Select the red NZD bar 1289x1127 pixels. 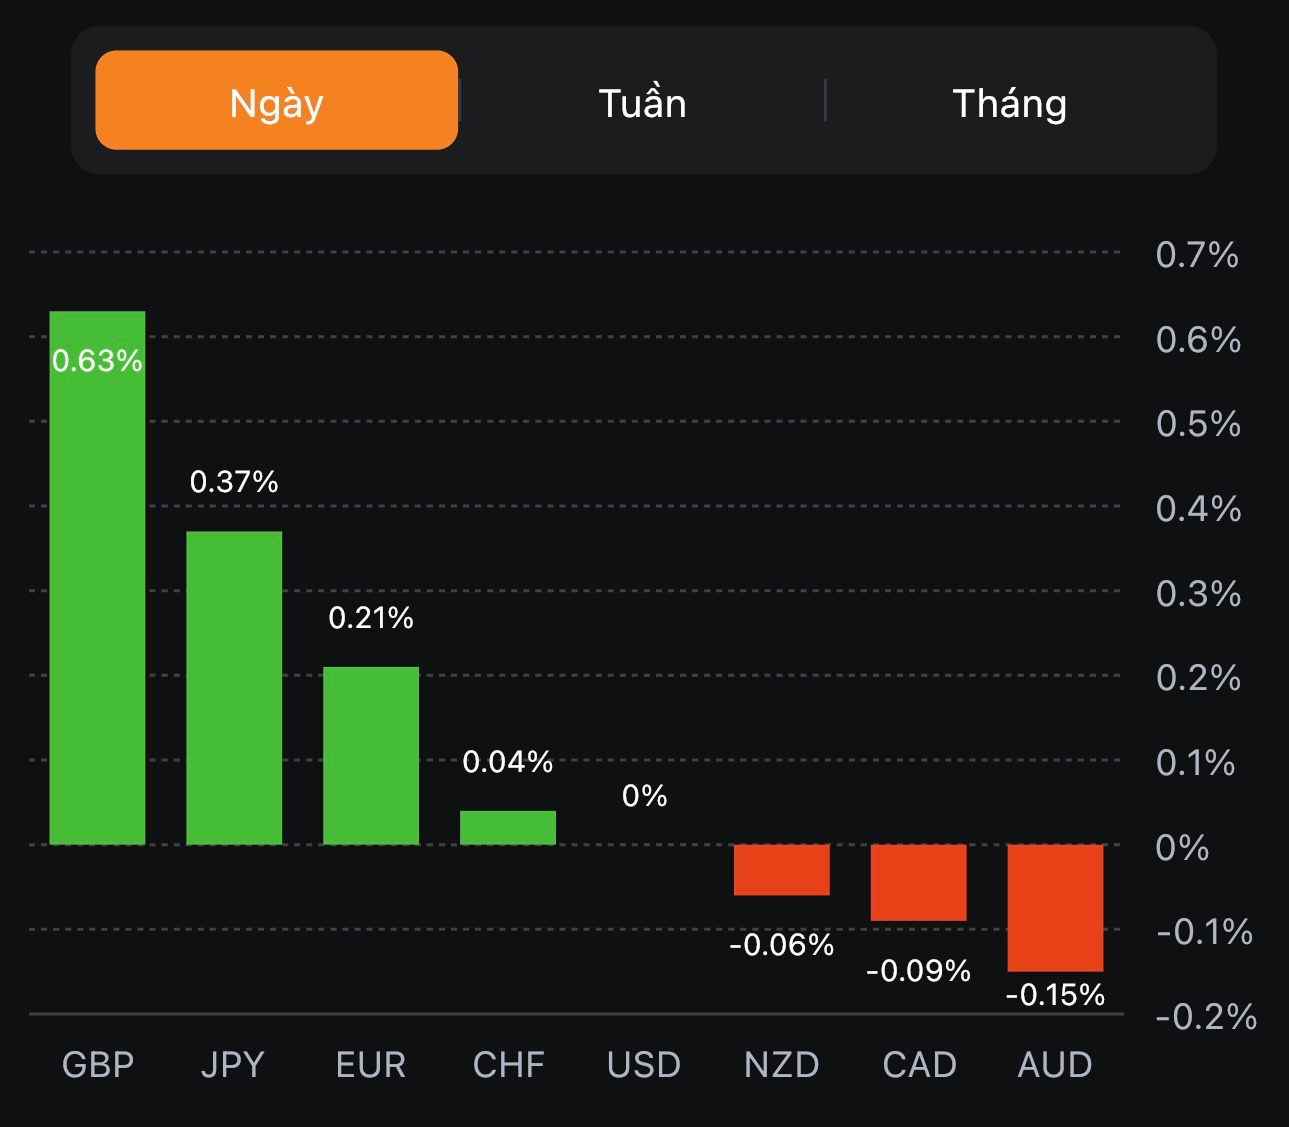click(x=781, y=870)
